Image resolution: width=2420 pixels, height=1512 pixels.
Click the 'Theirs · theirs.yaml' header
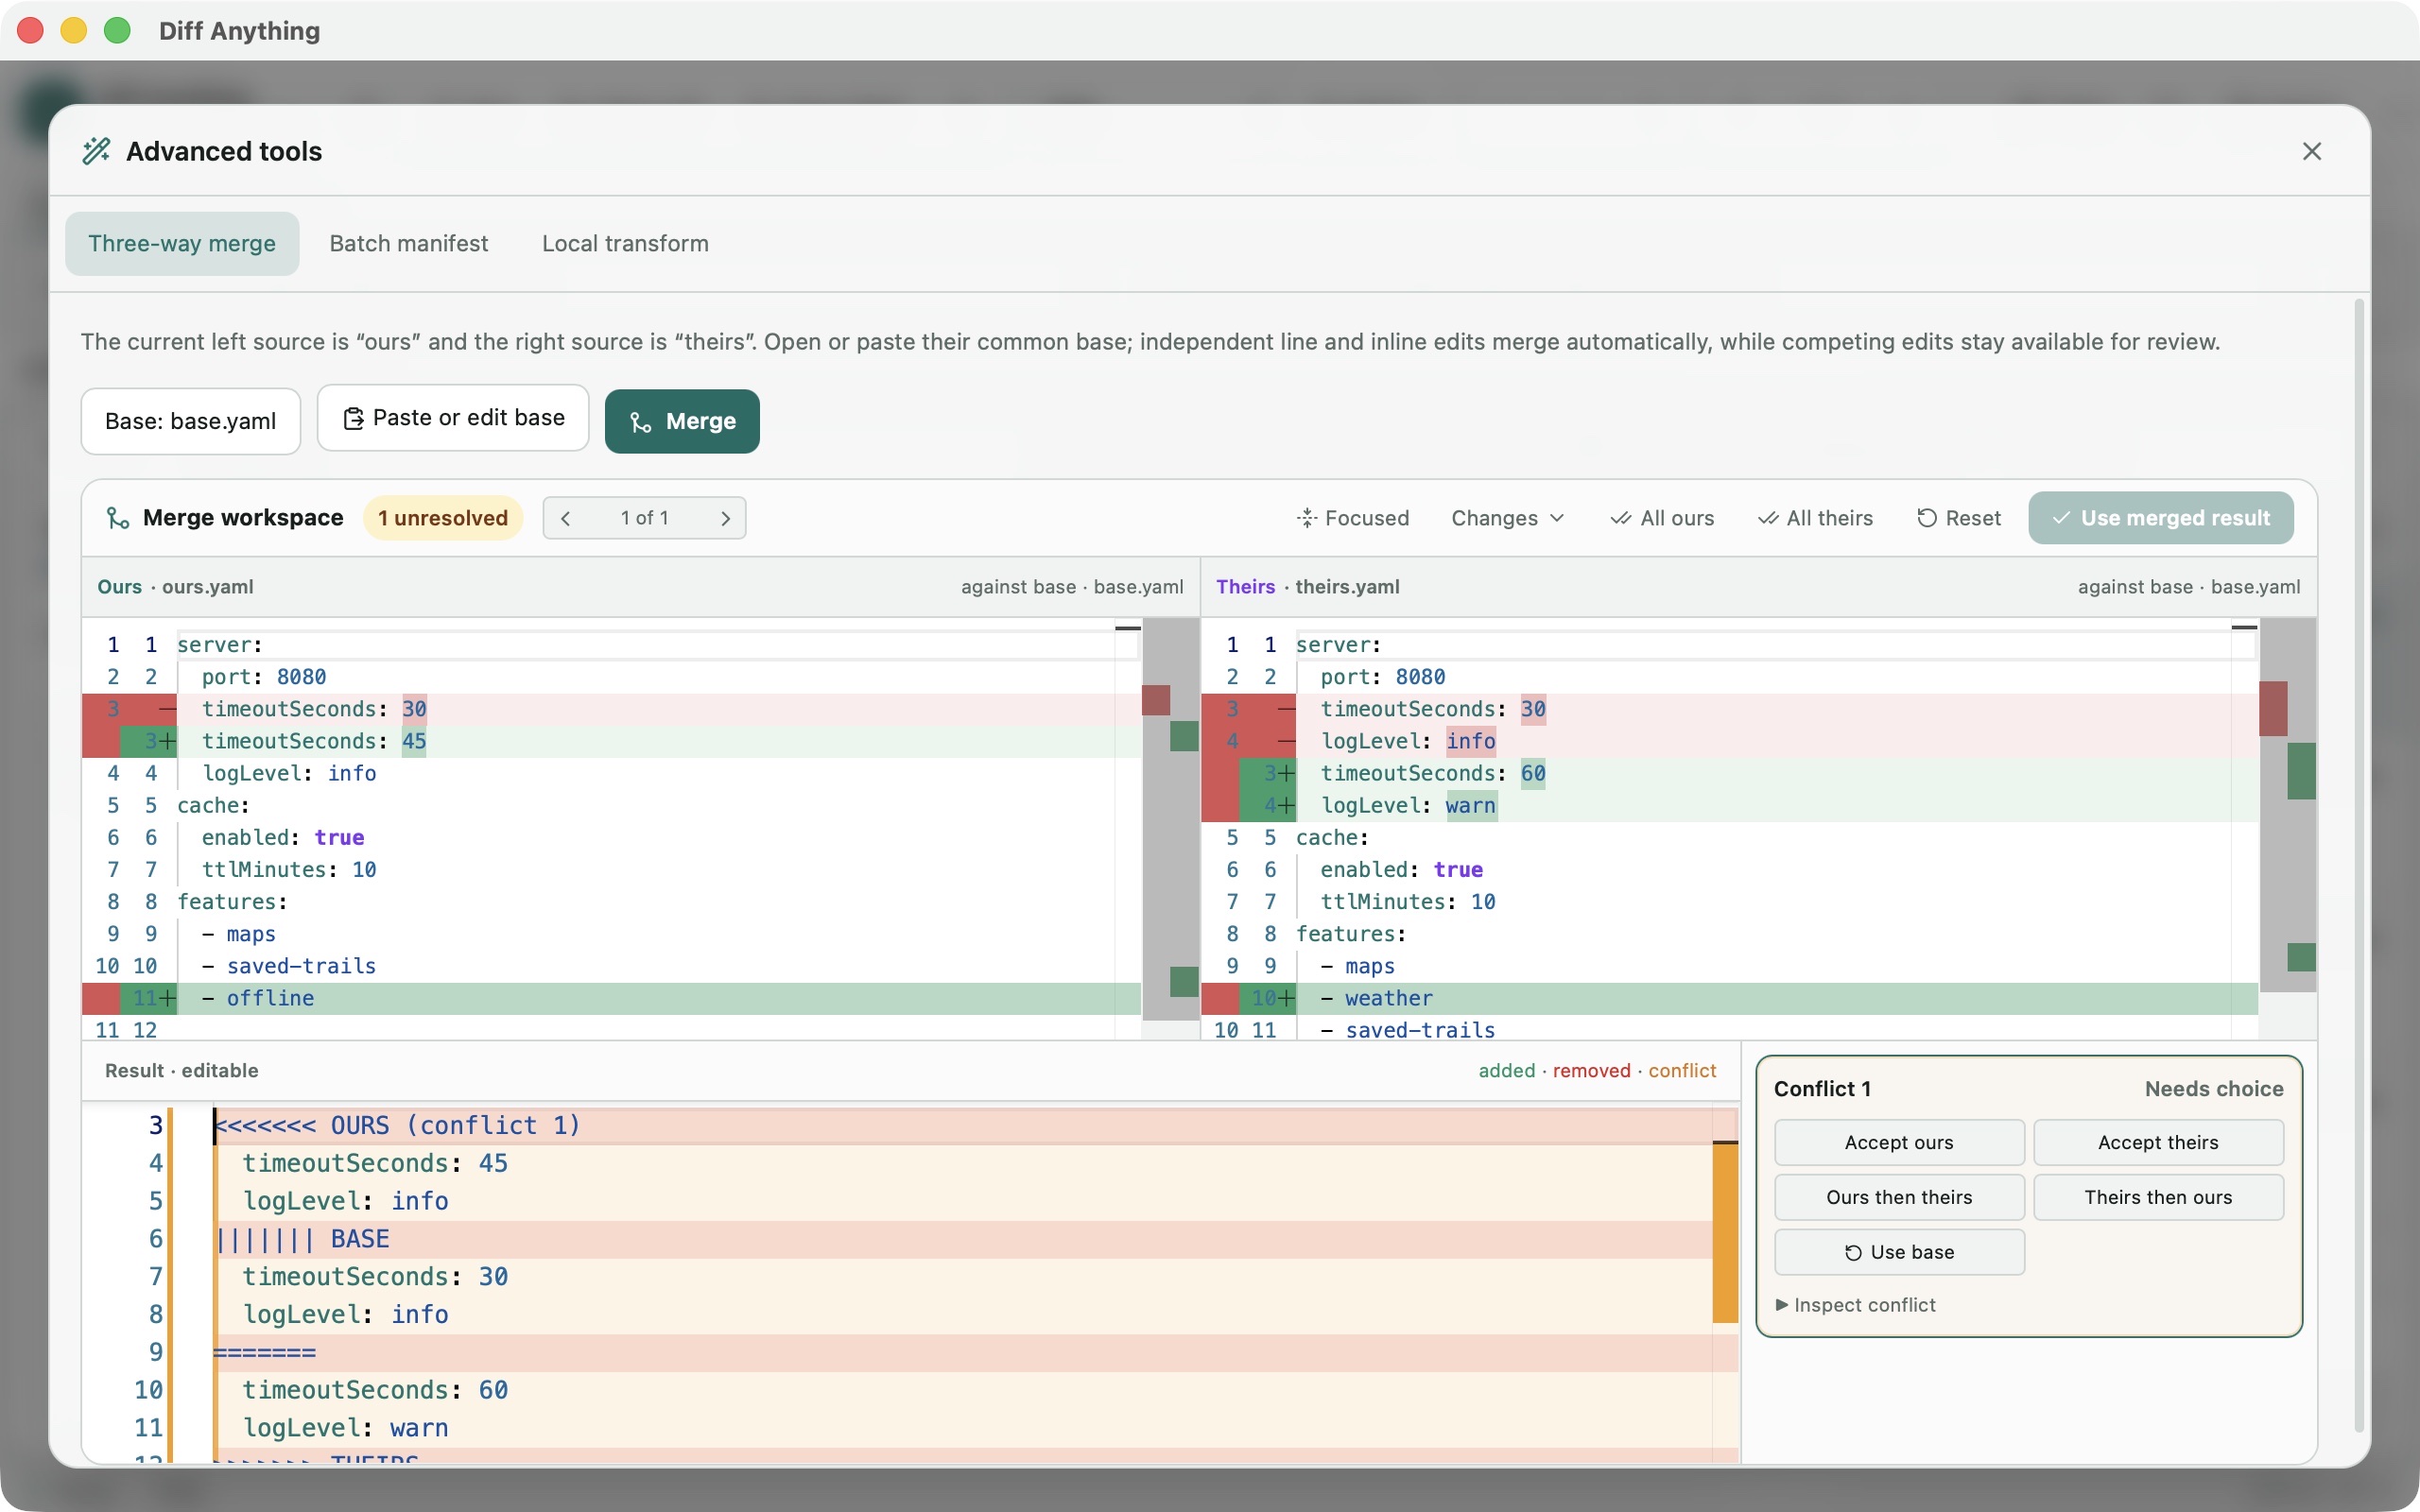click(x=1307, y=587)
